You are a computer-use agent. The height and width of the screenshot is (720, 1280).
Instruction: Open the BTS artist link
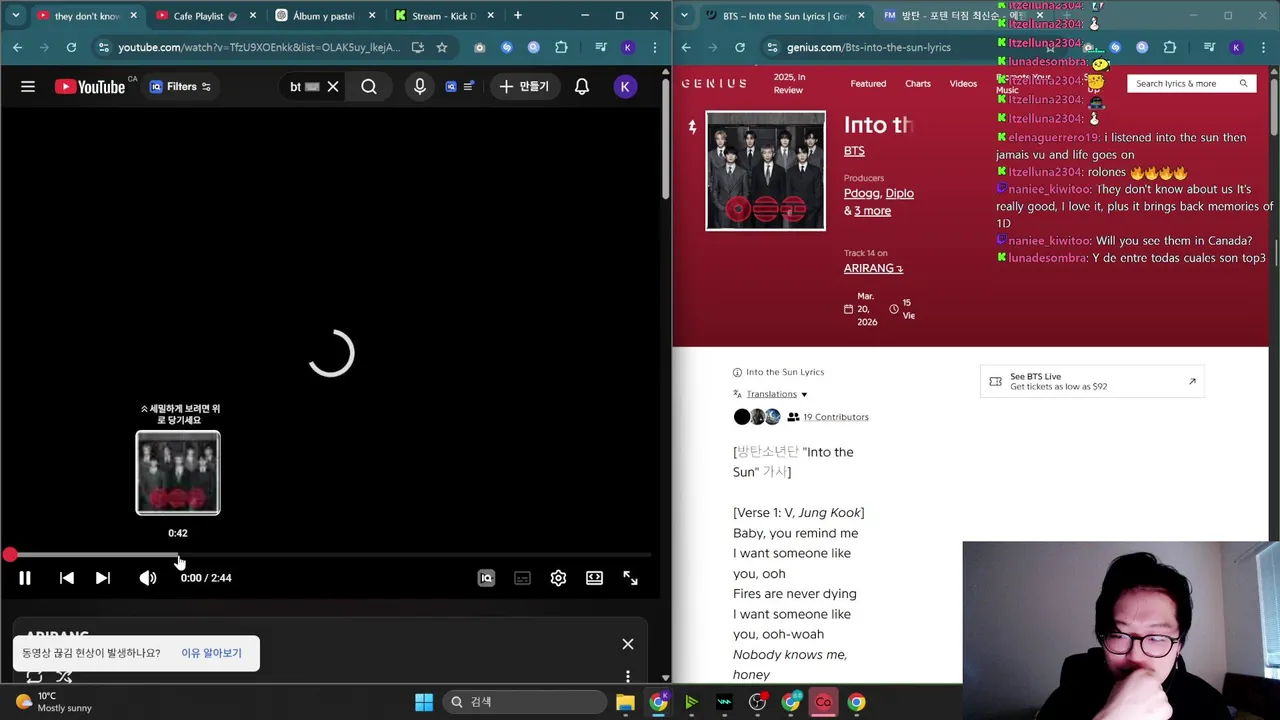point(854,151)
